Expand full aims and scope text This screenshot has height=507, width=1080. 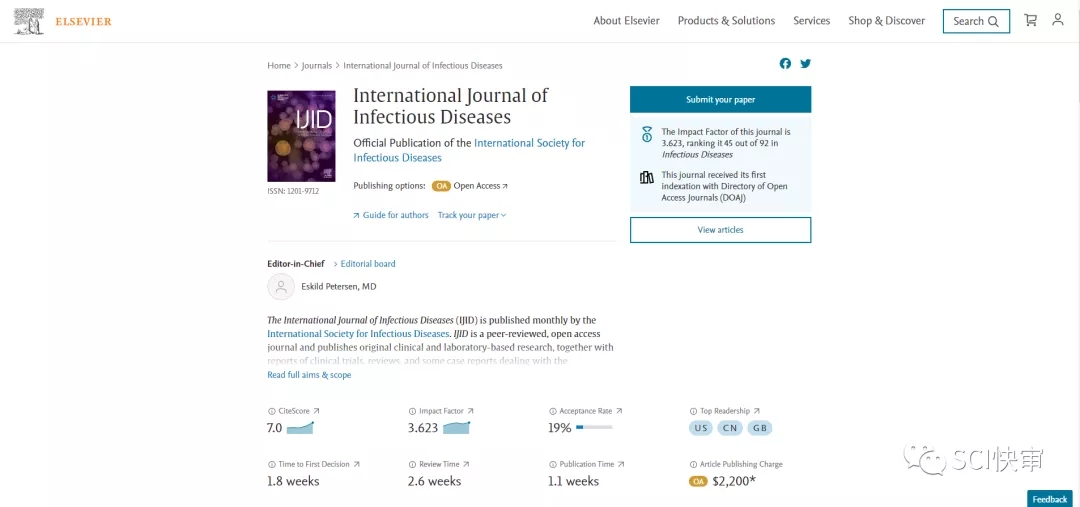309,375
